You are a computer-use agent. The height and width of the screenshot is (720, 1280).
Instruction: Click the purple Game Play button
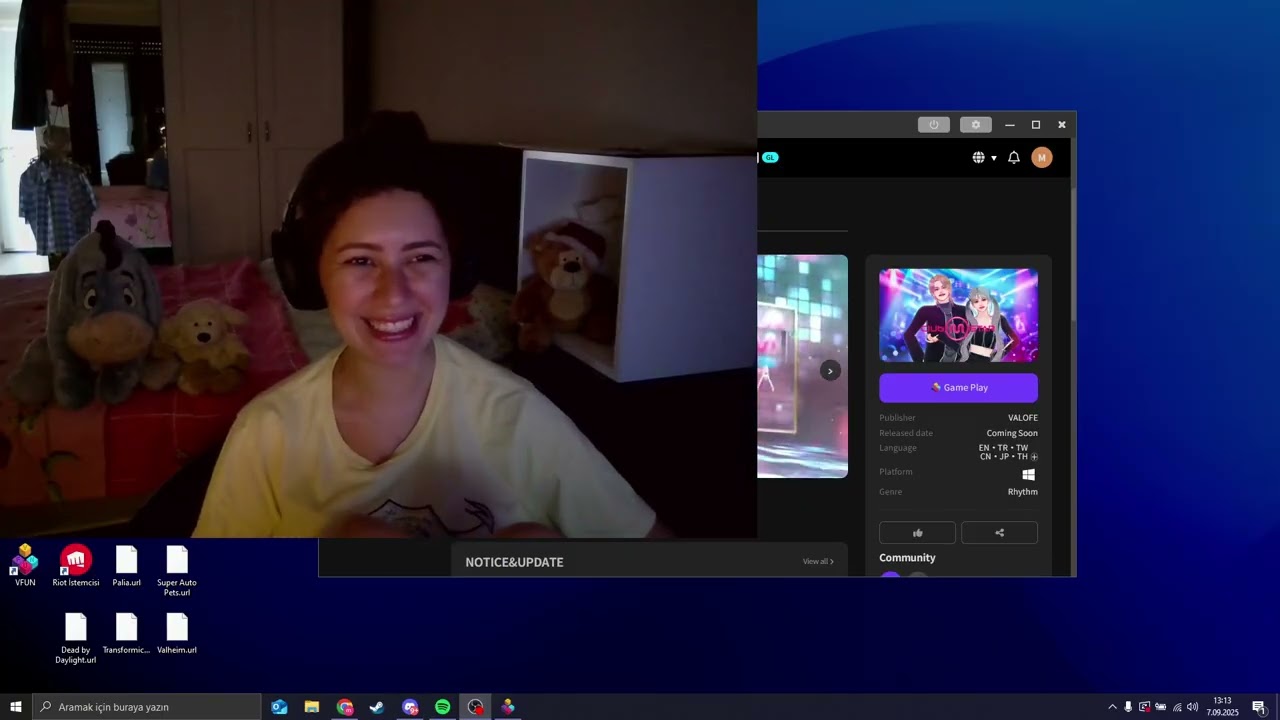(x=958, y=388)
